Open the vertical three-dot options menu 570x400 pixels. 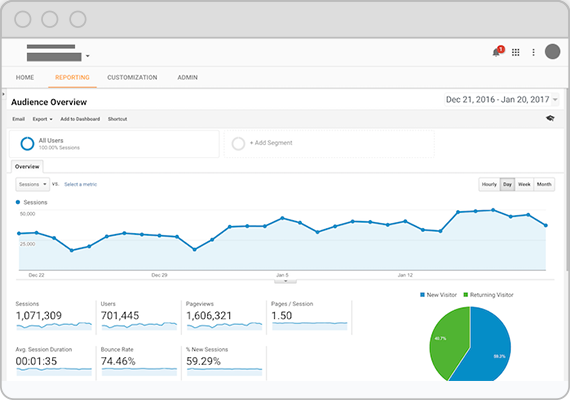coord(533,52)
